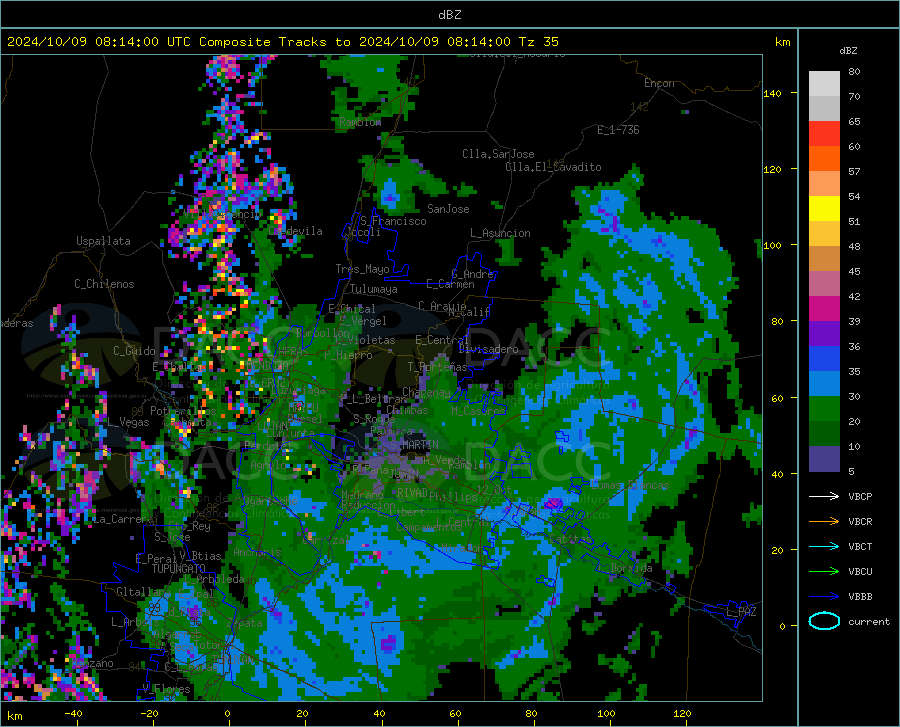Click the 'Tulumaya' map label

[374, 289]
